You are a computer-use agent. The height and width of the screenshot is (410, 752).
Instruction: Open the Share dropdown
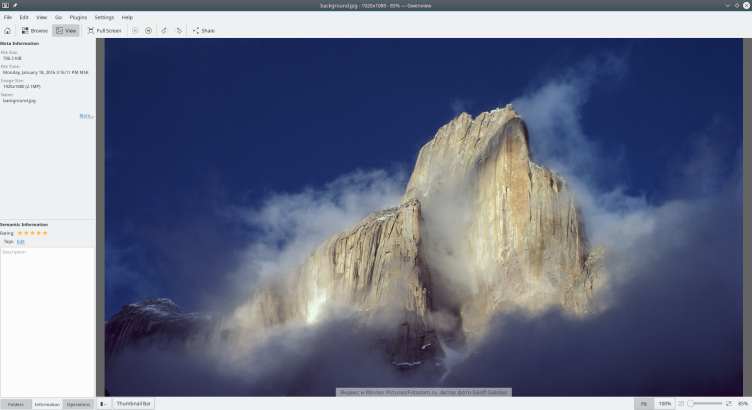coord(203,31)
